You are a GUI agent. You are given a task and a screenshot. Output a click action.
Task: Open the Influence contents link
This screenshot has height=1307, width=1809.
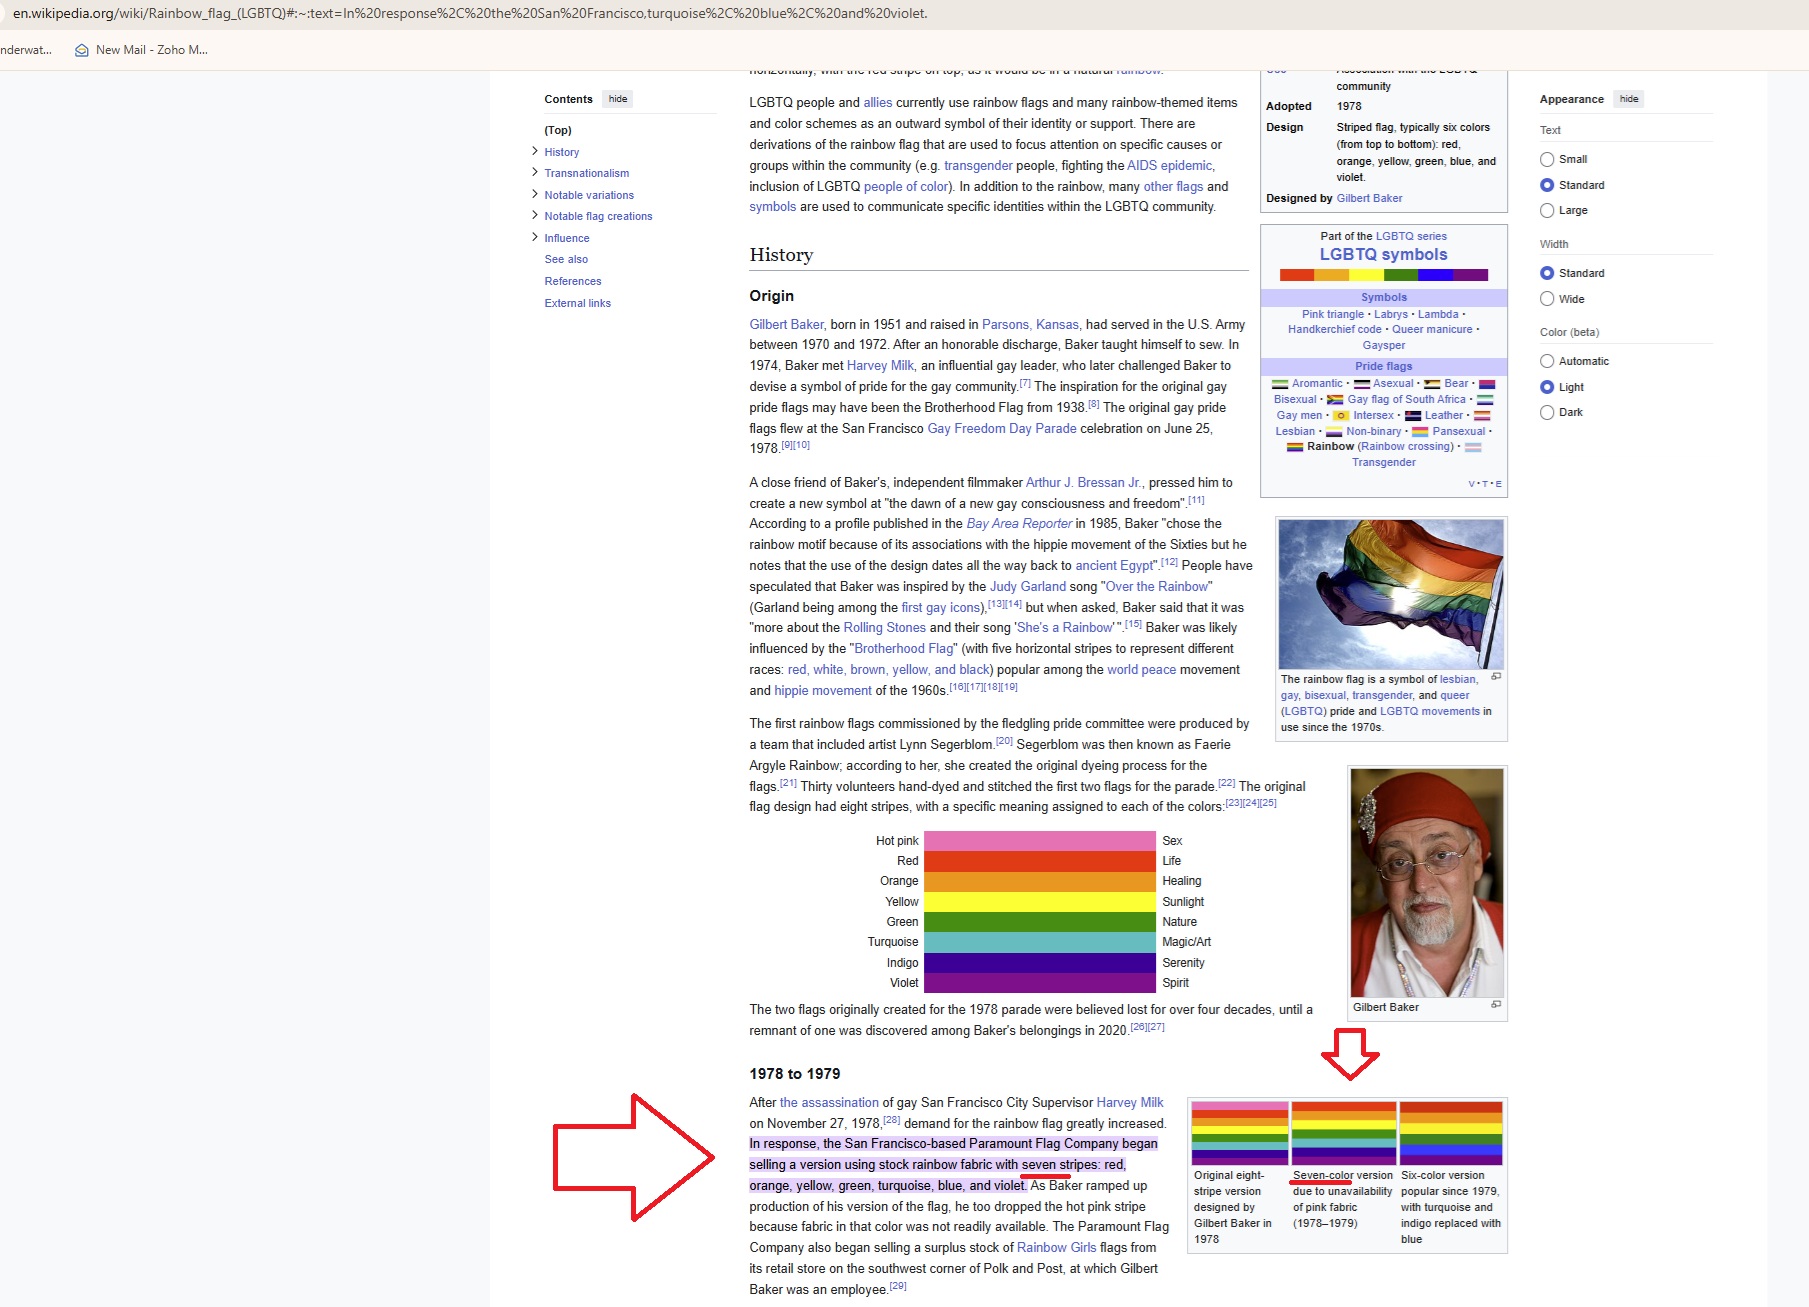pyautogui.click(x=567, y=238)
